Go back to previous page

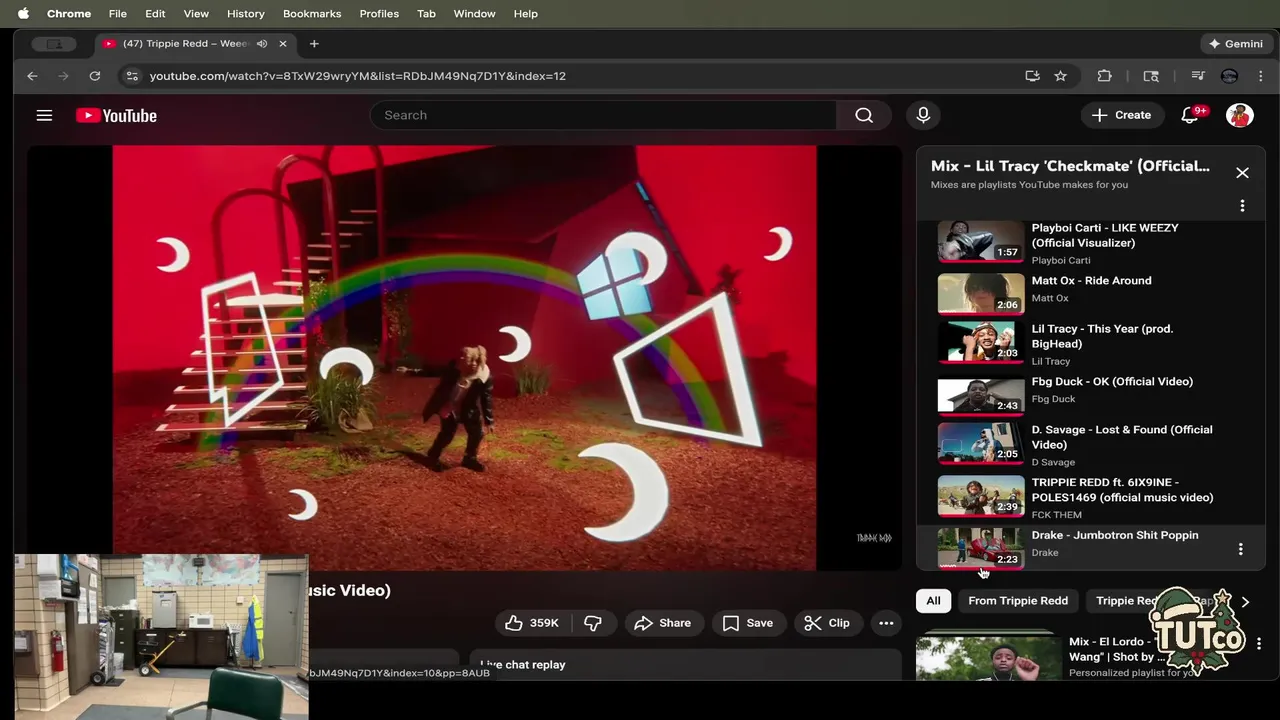click(x=32, y=76)
